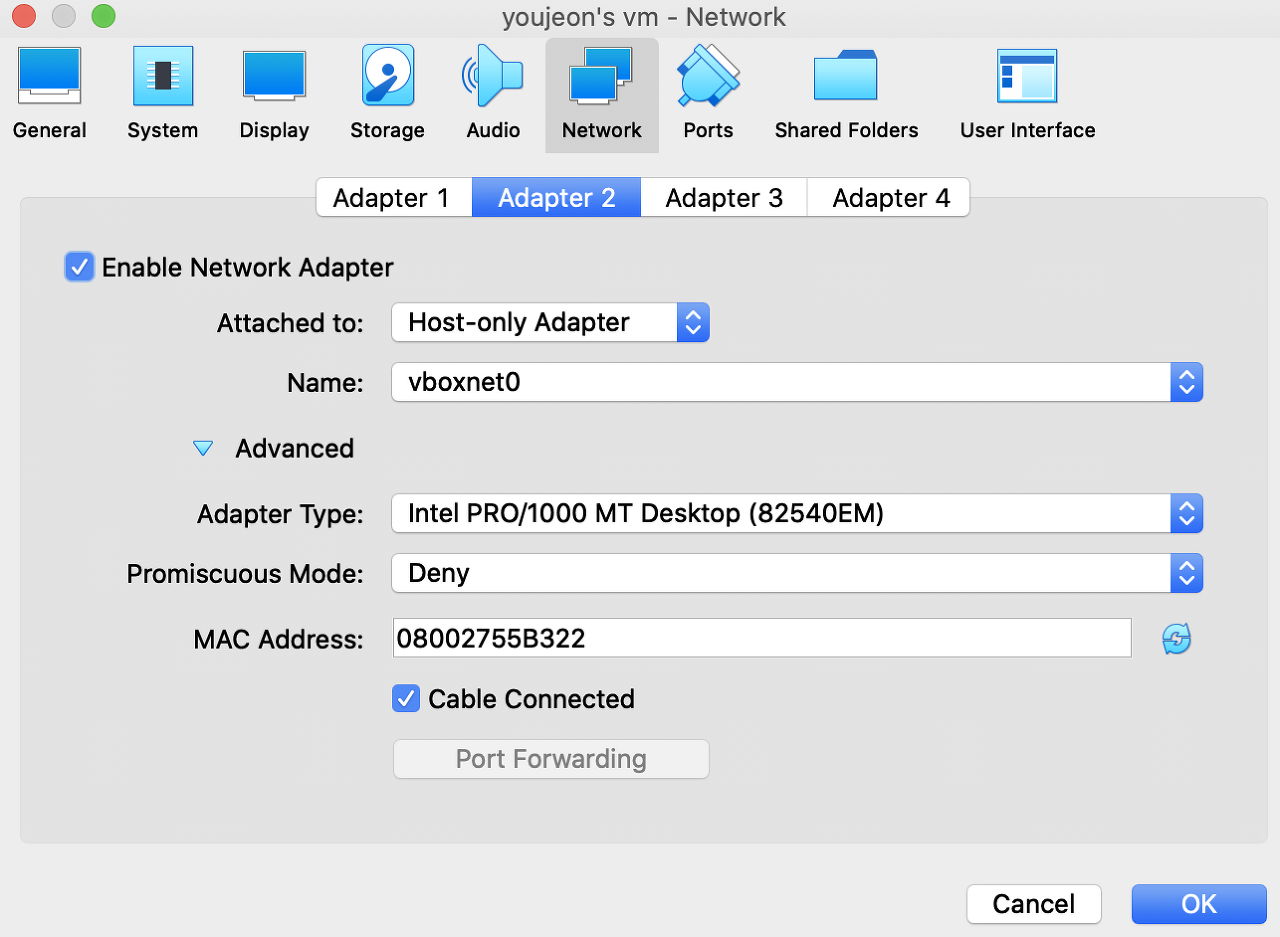Toggle the Cable Connected checkbox
Image resolution: width=1280 pixels, height=937 pixels.
(x=405, y=698)
